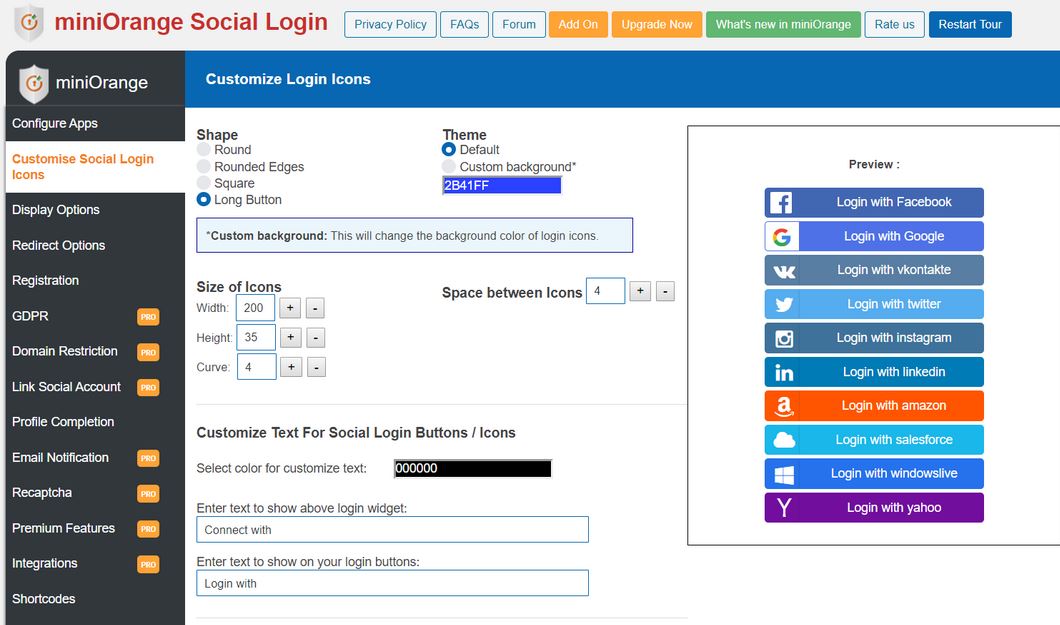This screenshot has width=1060, height=625.
Task: Click the PRO badge next to Premium Features
Action: (148, 528)
